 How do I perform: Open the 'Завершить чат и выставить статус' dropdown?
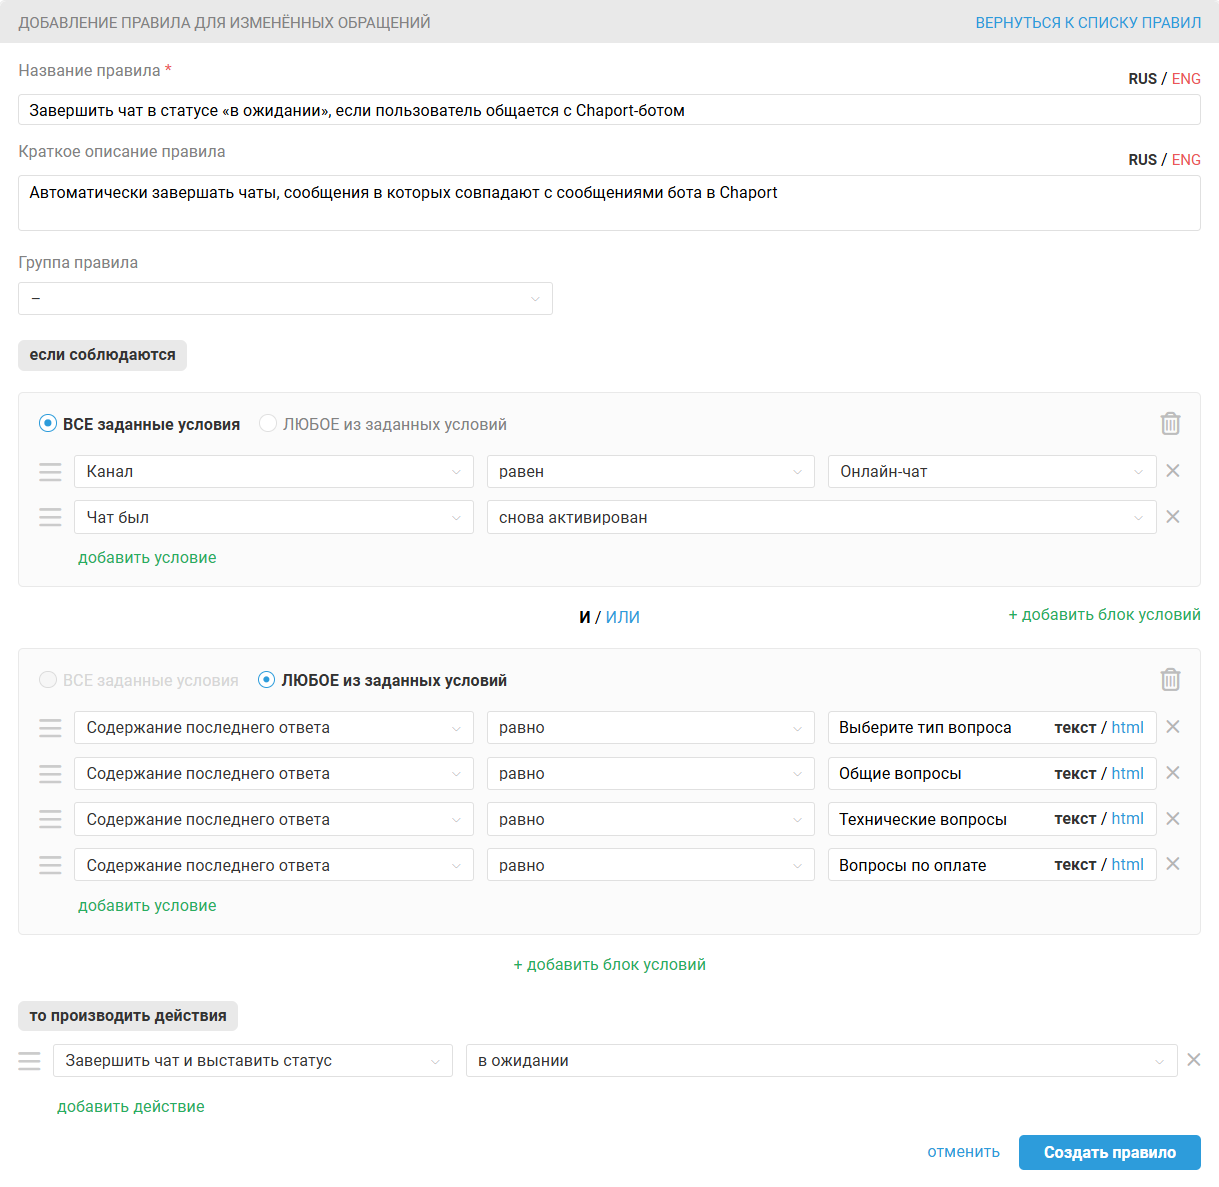253,1060
